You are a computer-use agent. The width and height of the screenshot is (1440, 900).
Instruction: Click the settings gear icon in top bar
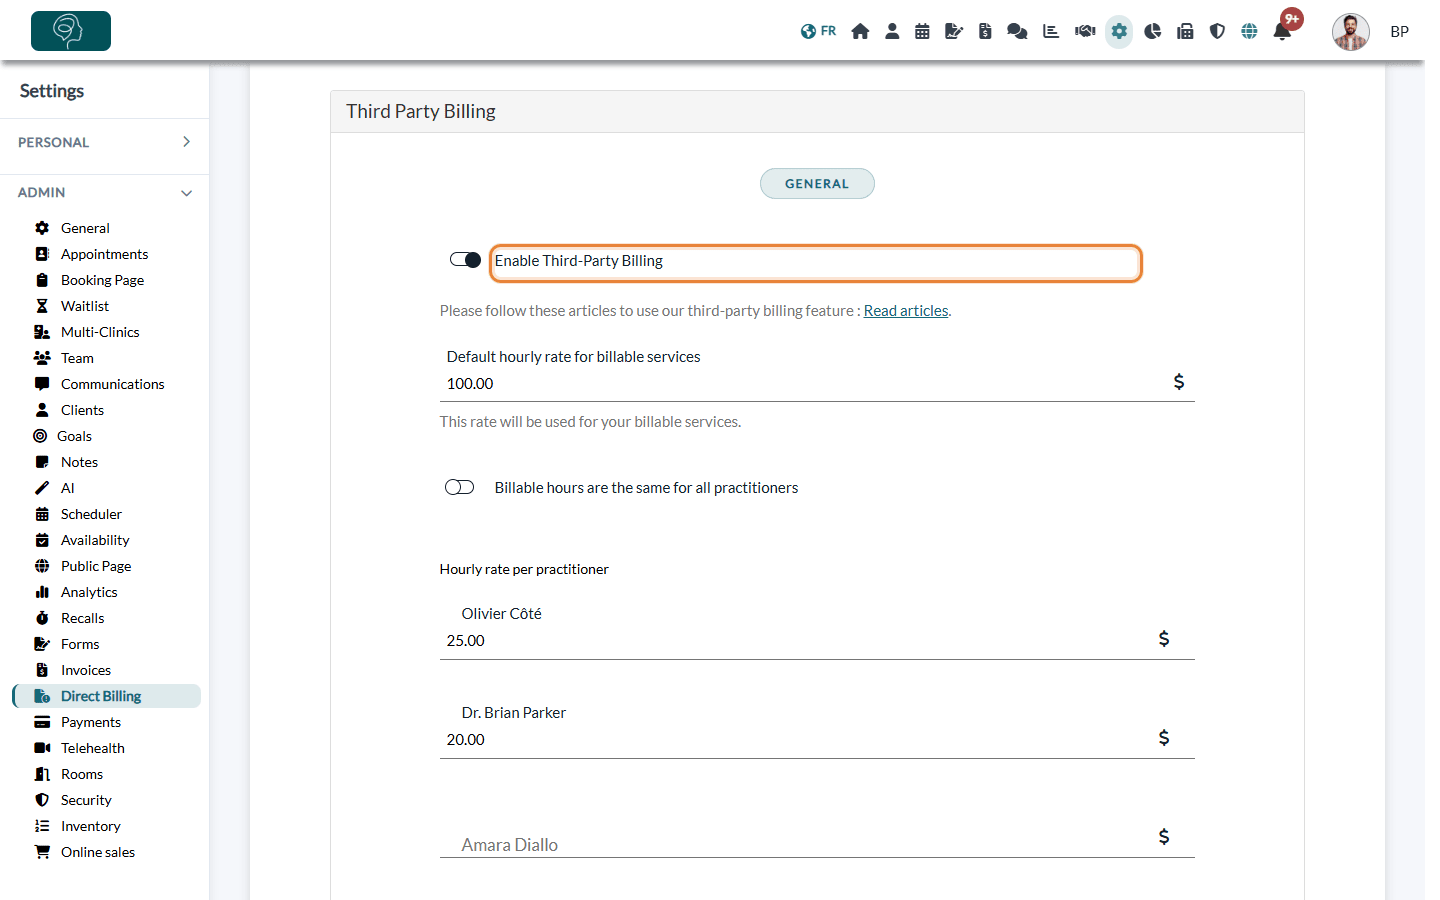coord(1119,31)
